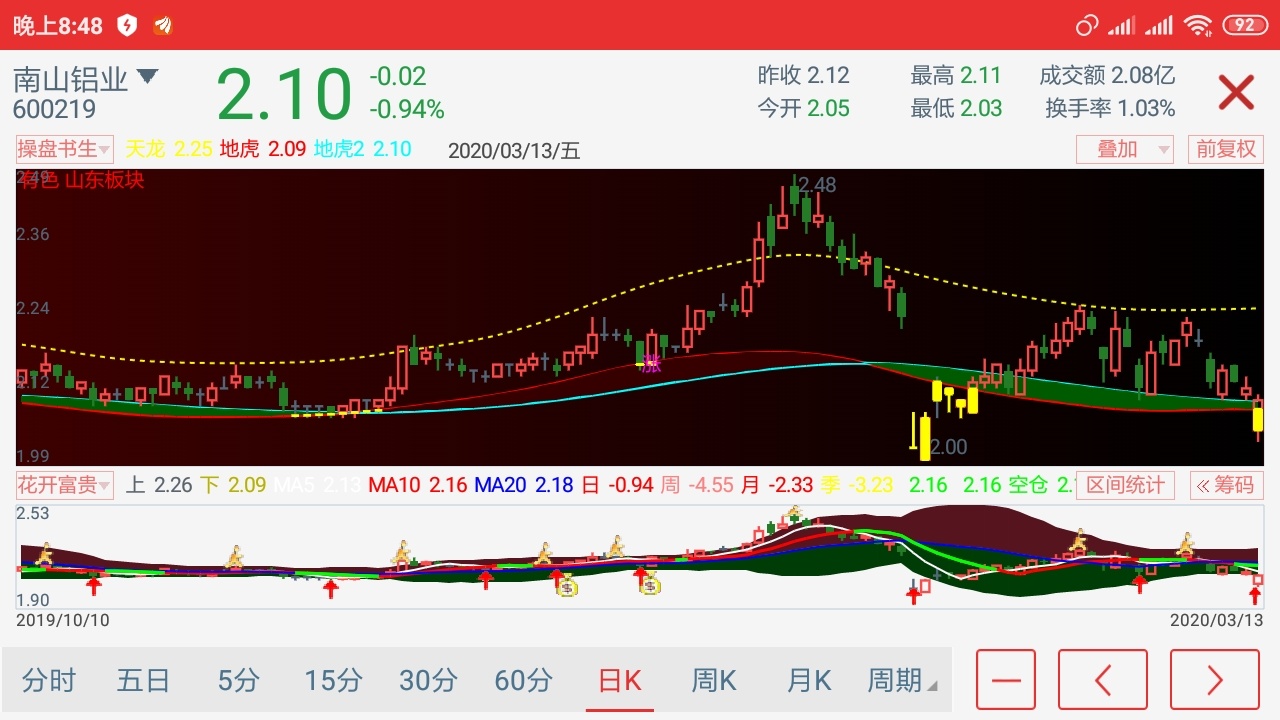The image size is (1280, 720).
Task: Tap the MA10 2.16 value
Action: pyautogui.click(x=417, y=485)
